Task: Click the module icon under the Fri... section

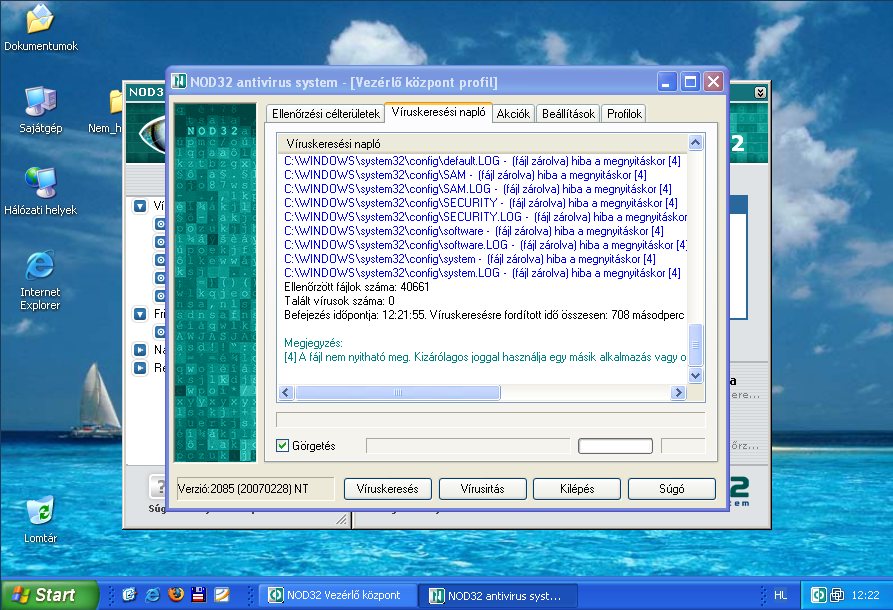Action: tap(160, 331)
